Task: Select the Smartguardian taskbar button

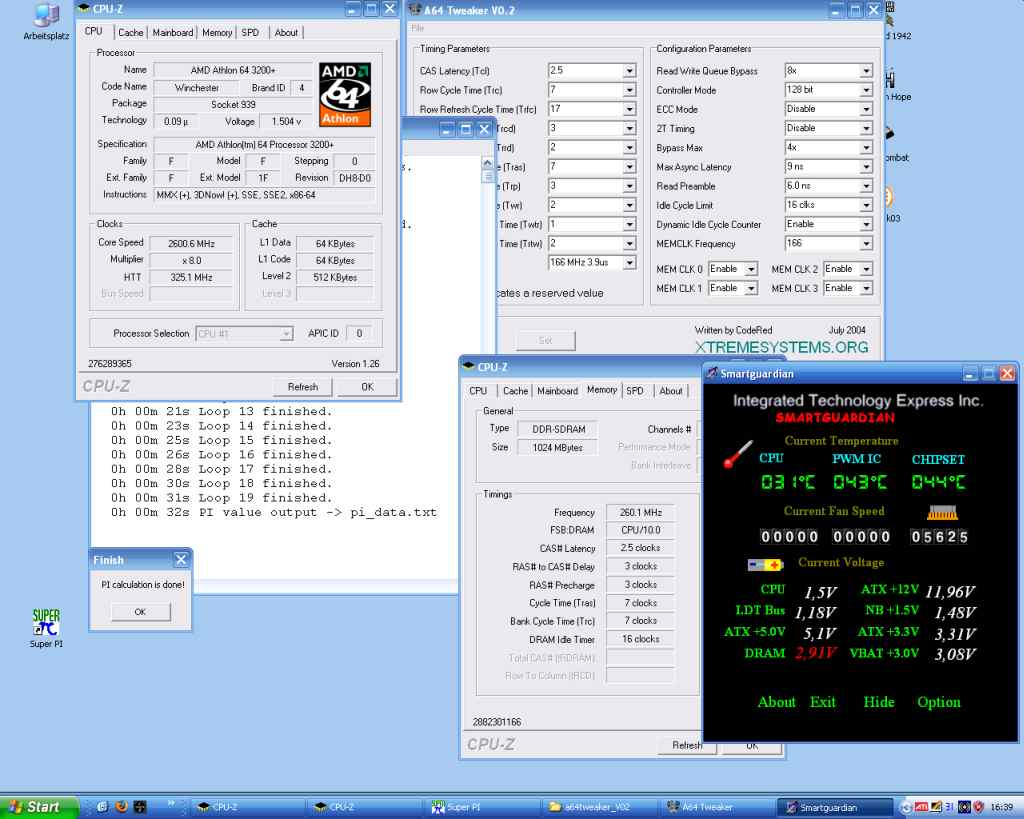Action: [x=835, y=807]
